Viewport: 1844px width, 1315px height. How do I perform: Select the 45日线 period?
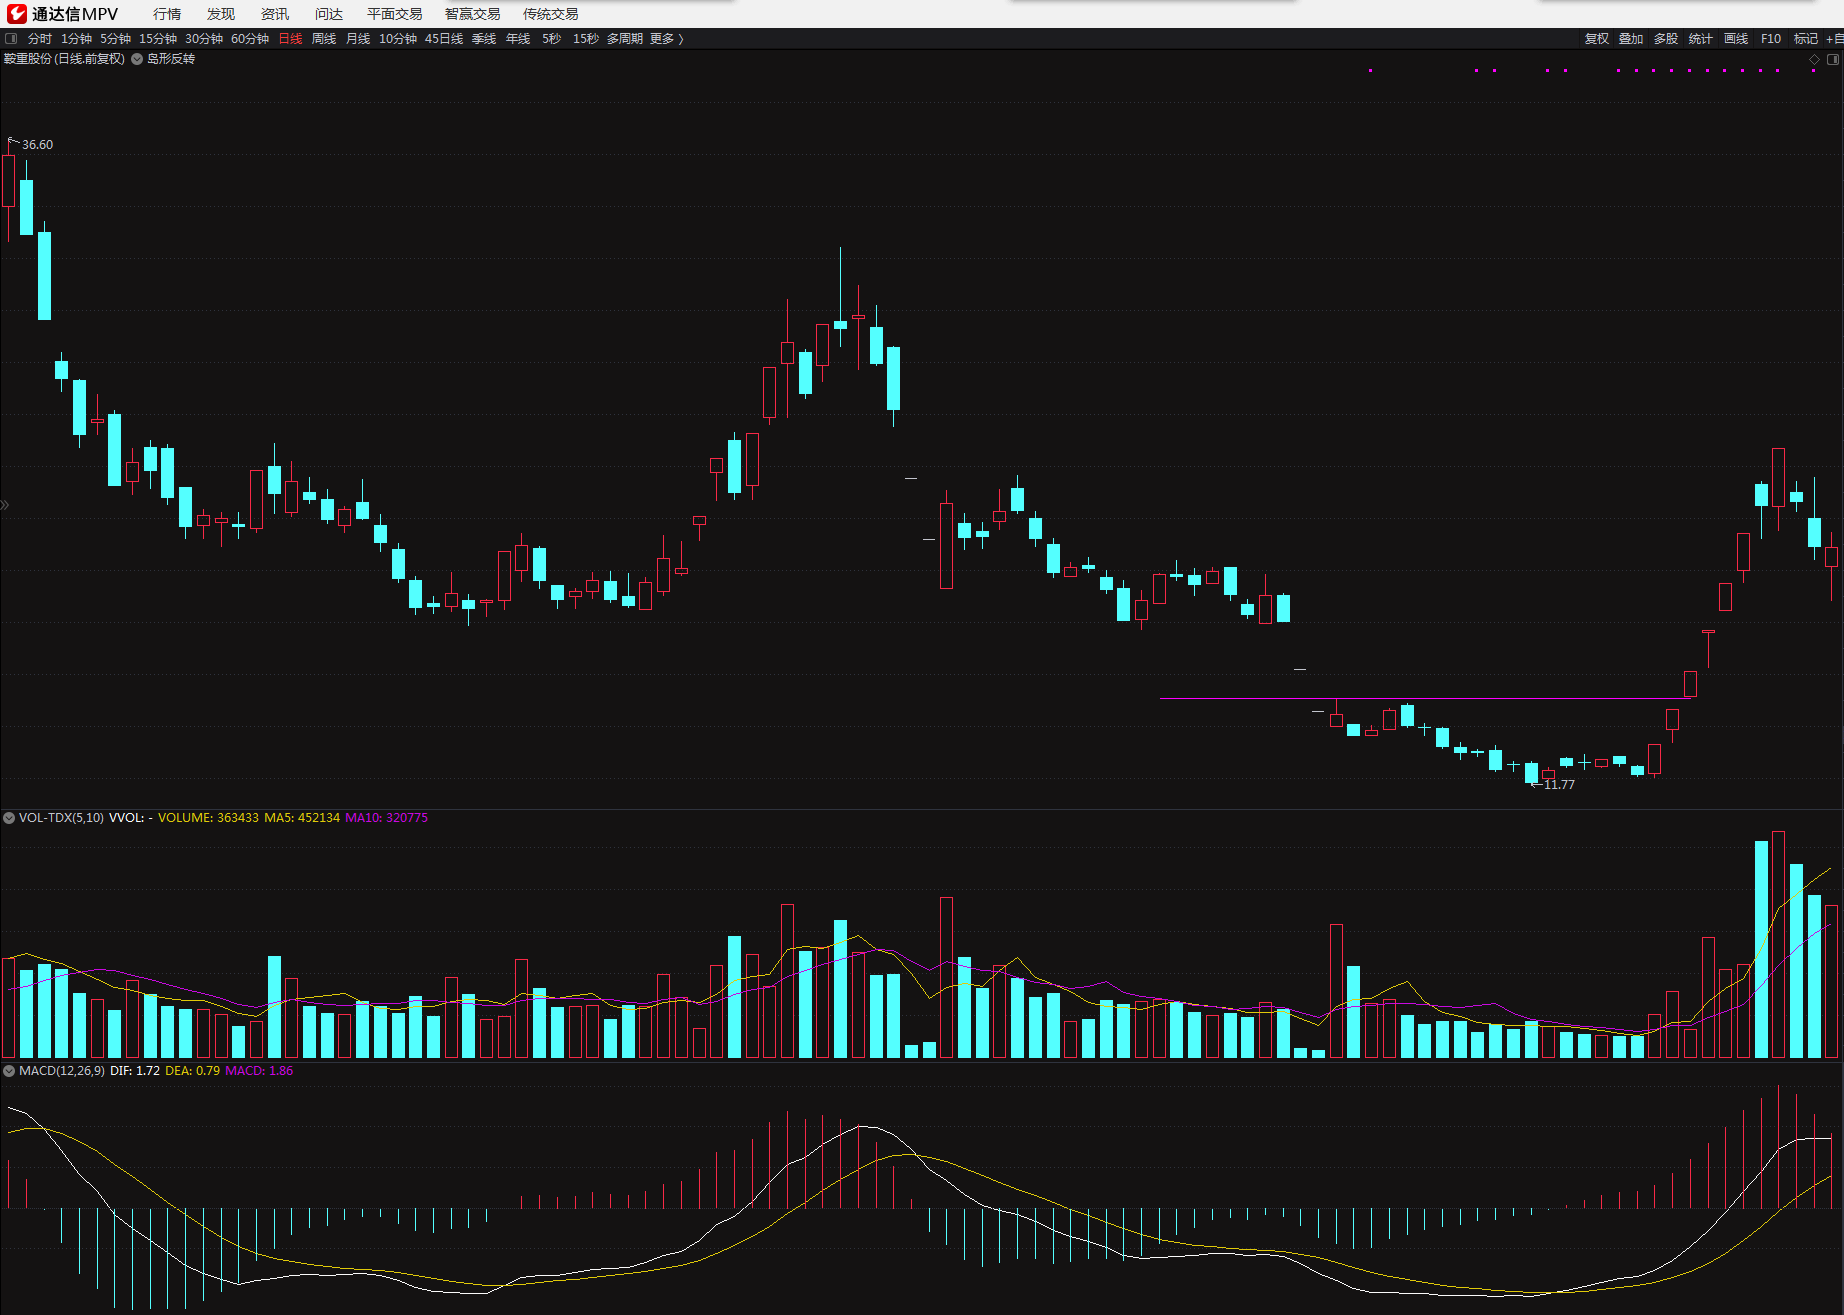click(x=444, y=39)
